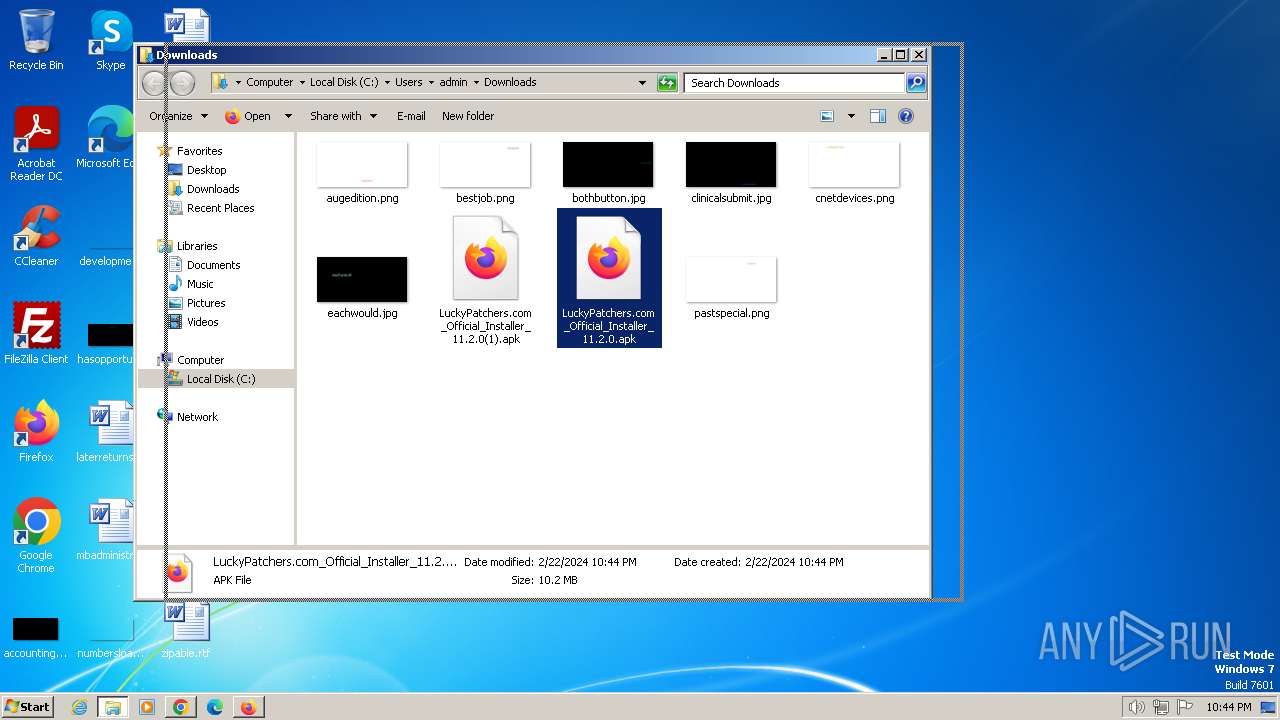Image resolution: width=1280 pixels, height=720 pixels.
Task: Click the search magnifier button
Action: point(915,83)
